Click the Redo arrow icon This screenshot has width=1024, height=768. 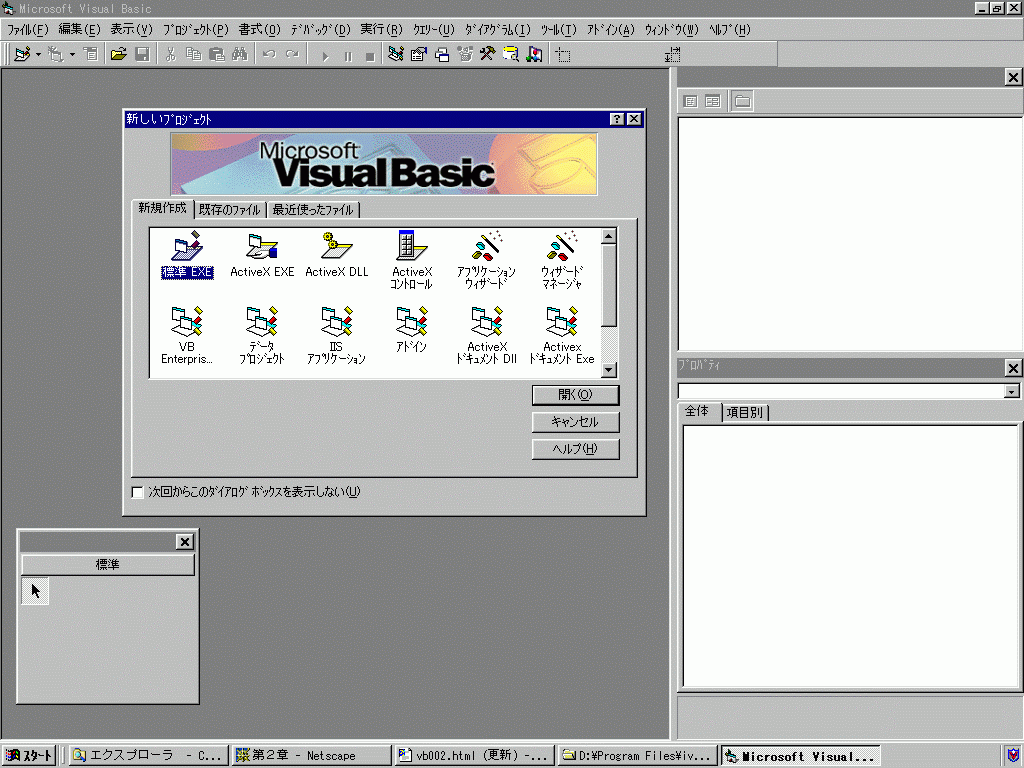click(292, 54)
